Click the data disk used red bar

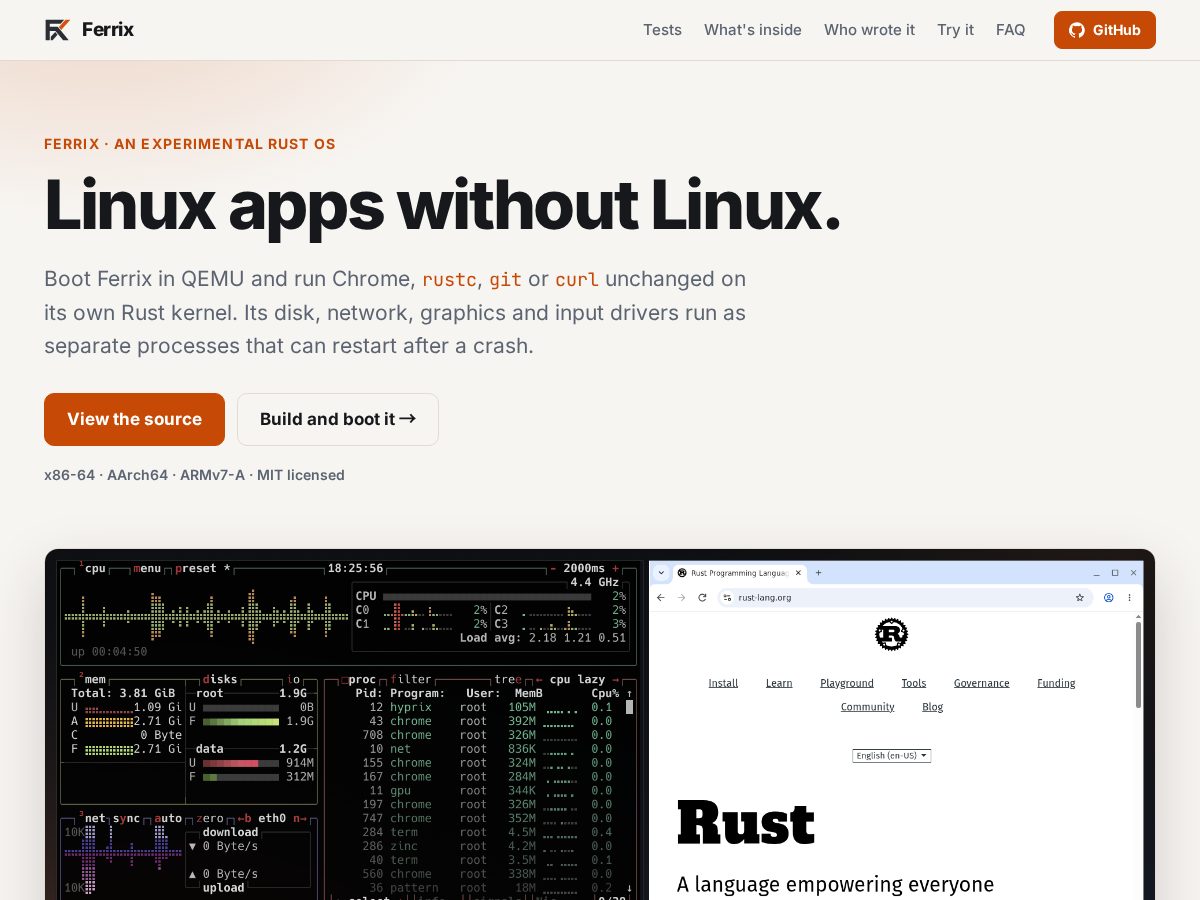pyautogui.click(x=230, y=763)
